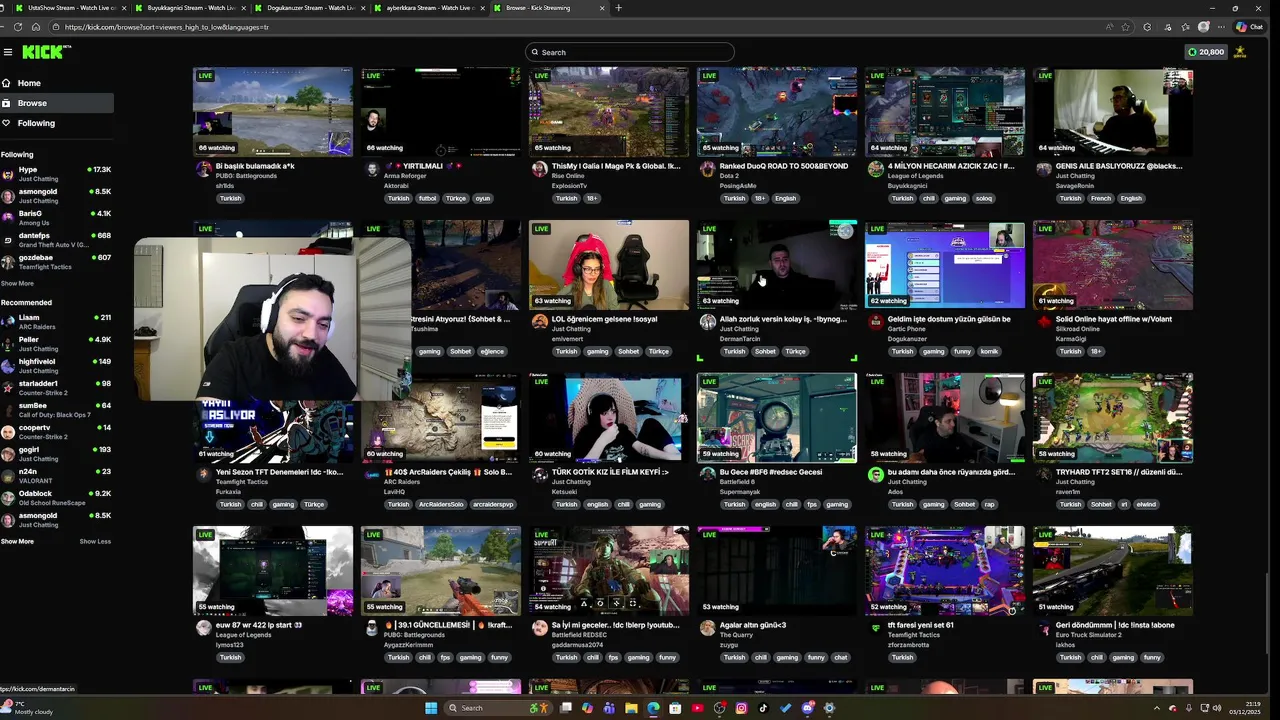Open 'Ranked DuoQ ROAD TO 500' stream thumbnail
1280x720 pixels.
777,111
